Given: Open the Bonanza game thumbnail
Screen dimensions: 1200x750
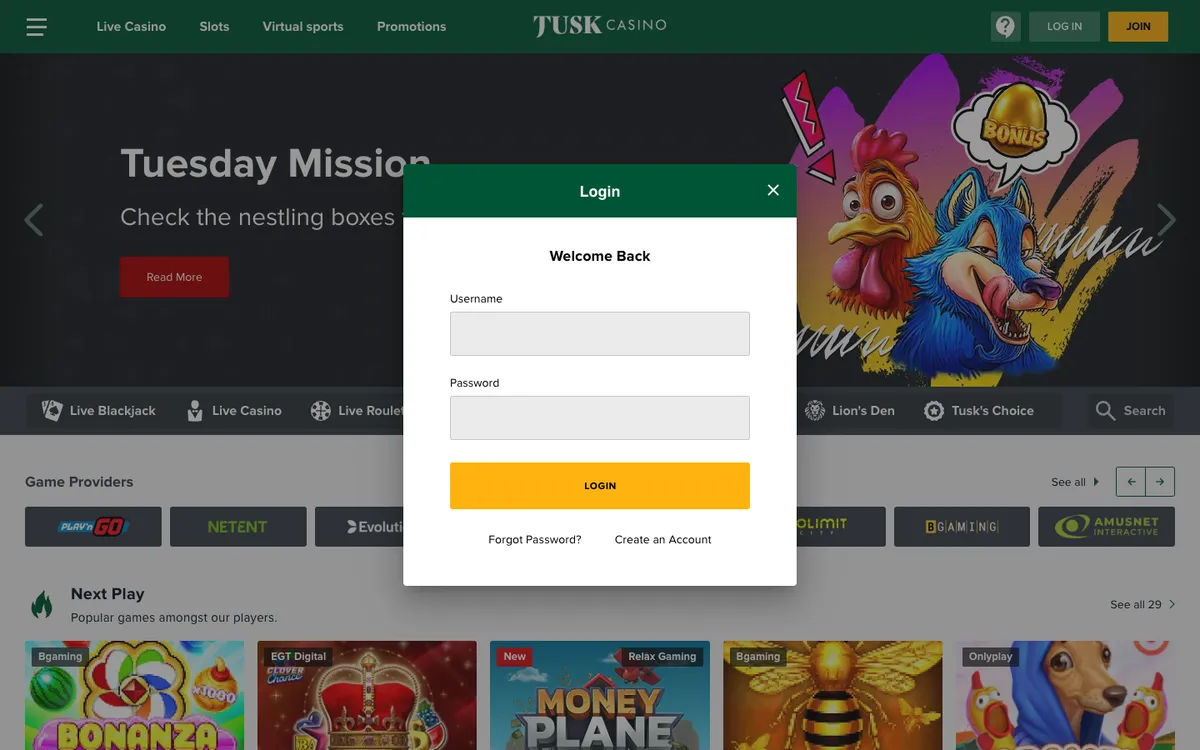Looking at the screenshot, I should 134,696.
